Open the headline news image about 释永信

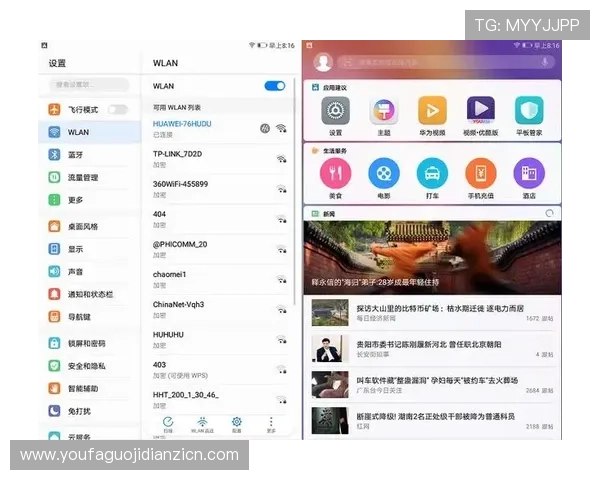click(x=432, y=258)
